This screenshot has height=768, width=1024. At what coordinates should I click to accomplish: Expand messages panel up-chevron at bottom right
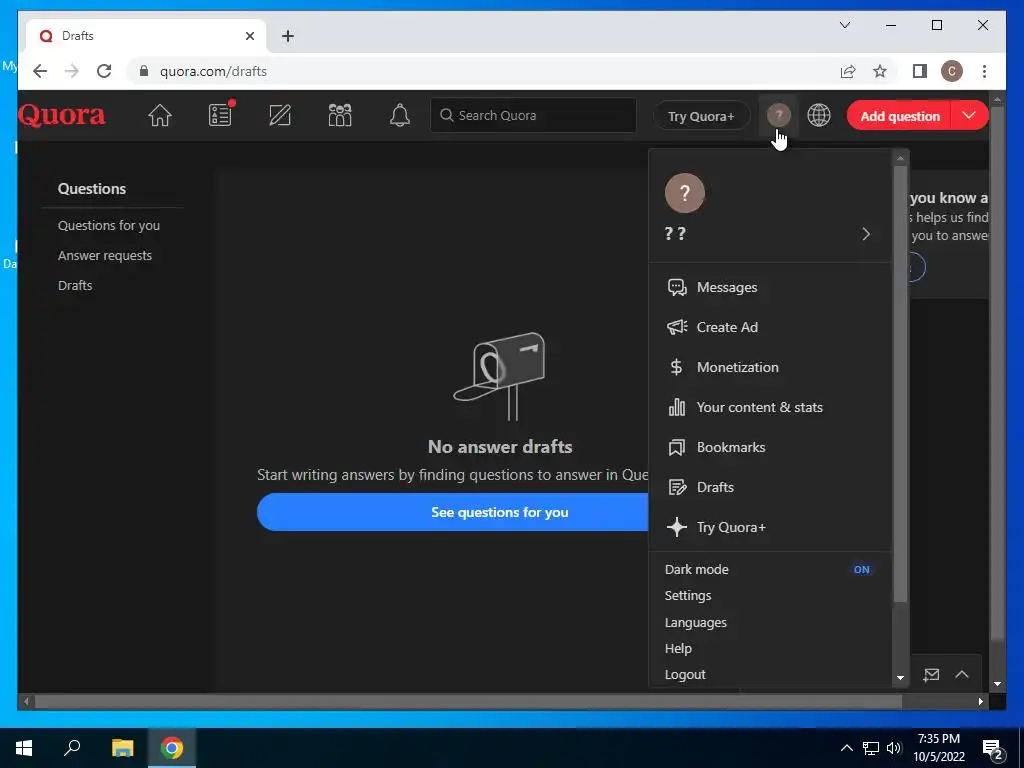[961, 675]
